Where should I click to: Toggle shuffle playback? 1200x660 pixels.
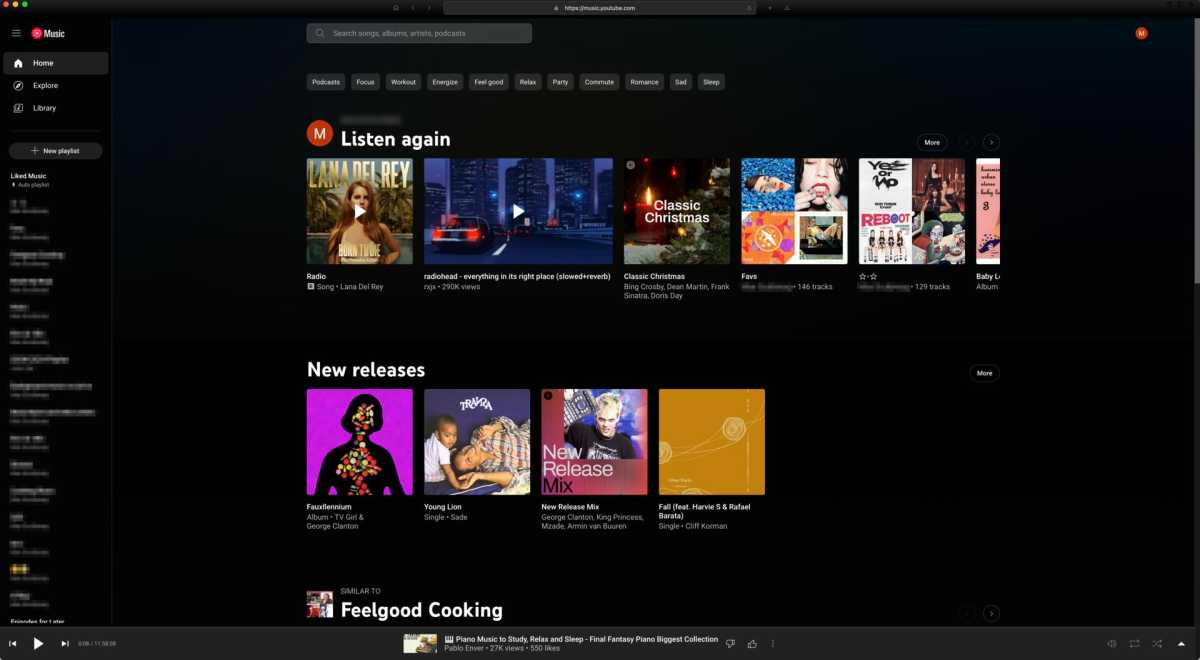click(x=1157, y=644)
